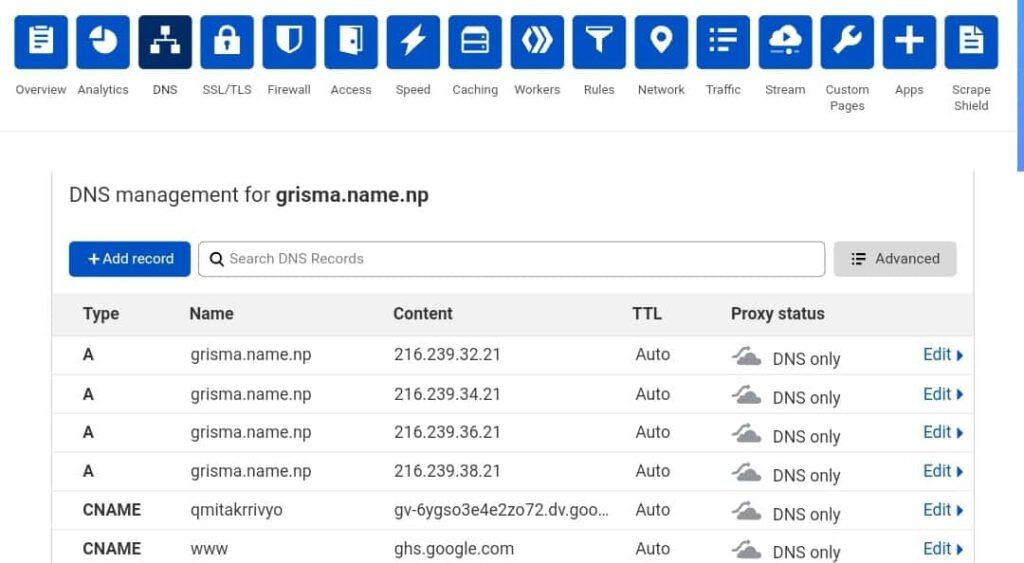Open the Scrape Shield document icon
Image resolution: width=1024 pixels, height=563 pixels.
(971, 42)
